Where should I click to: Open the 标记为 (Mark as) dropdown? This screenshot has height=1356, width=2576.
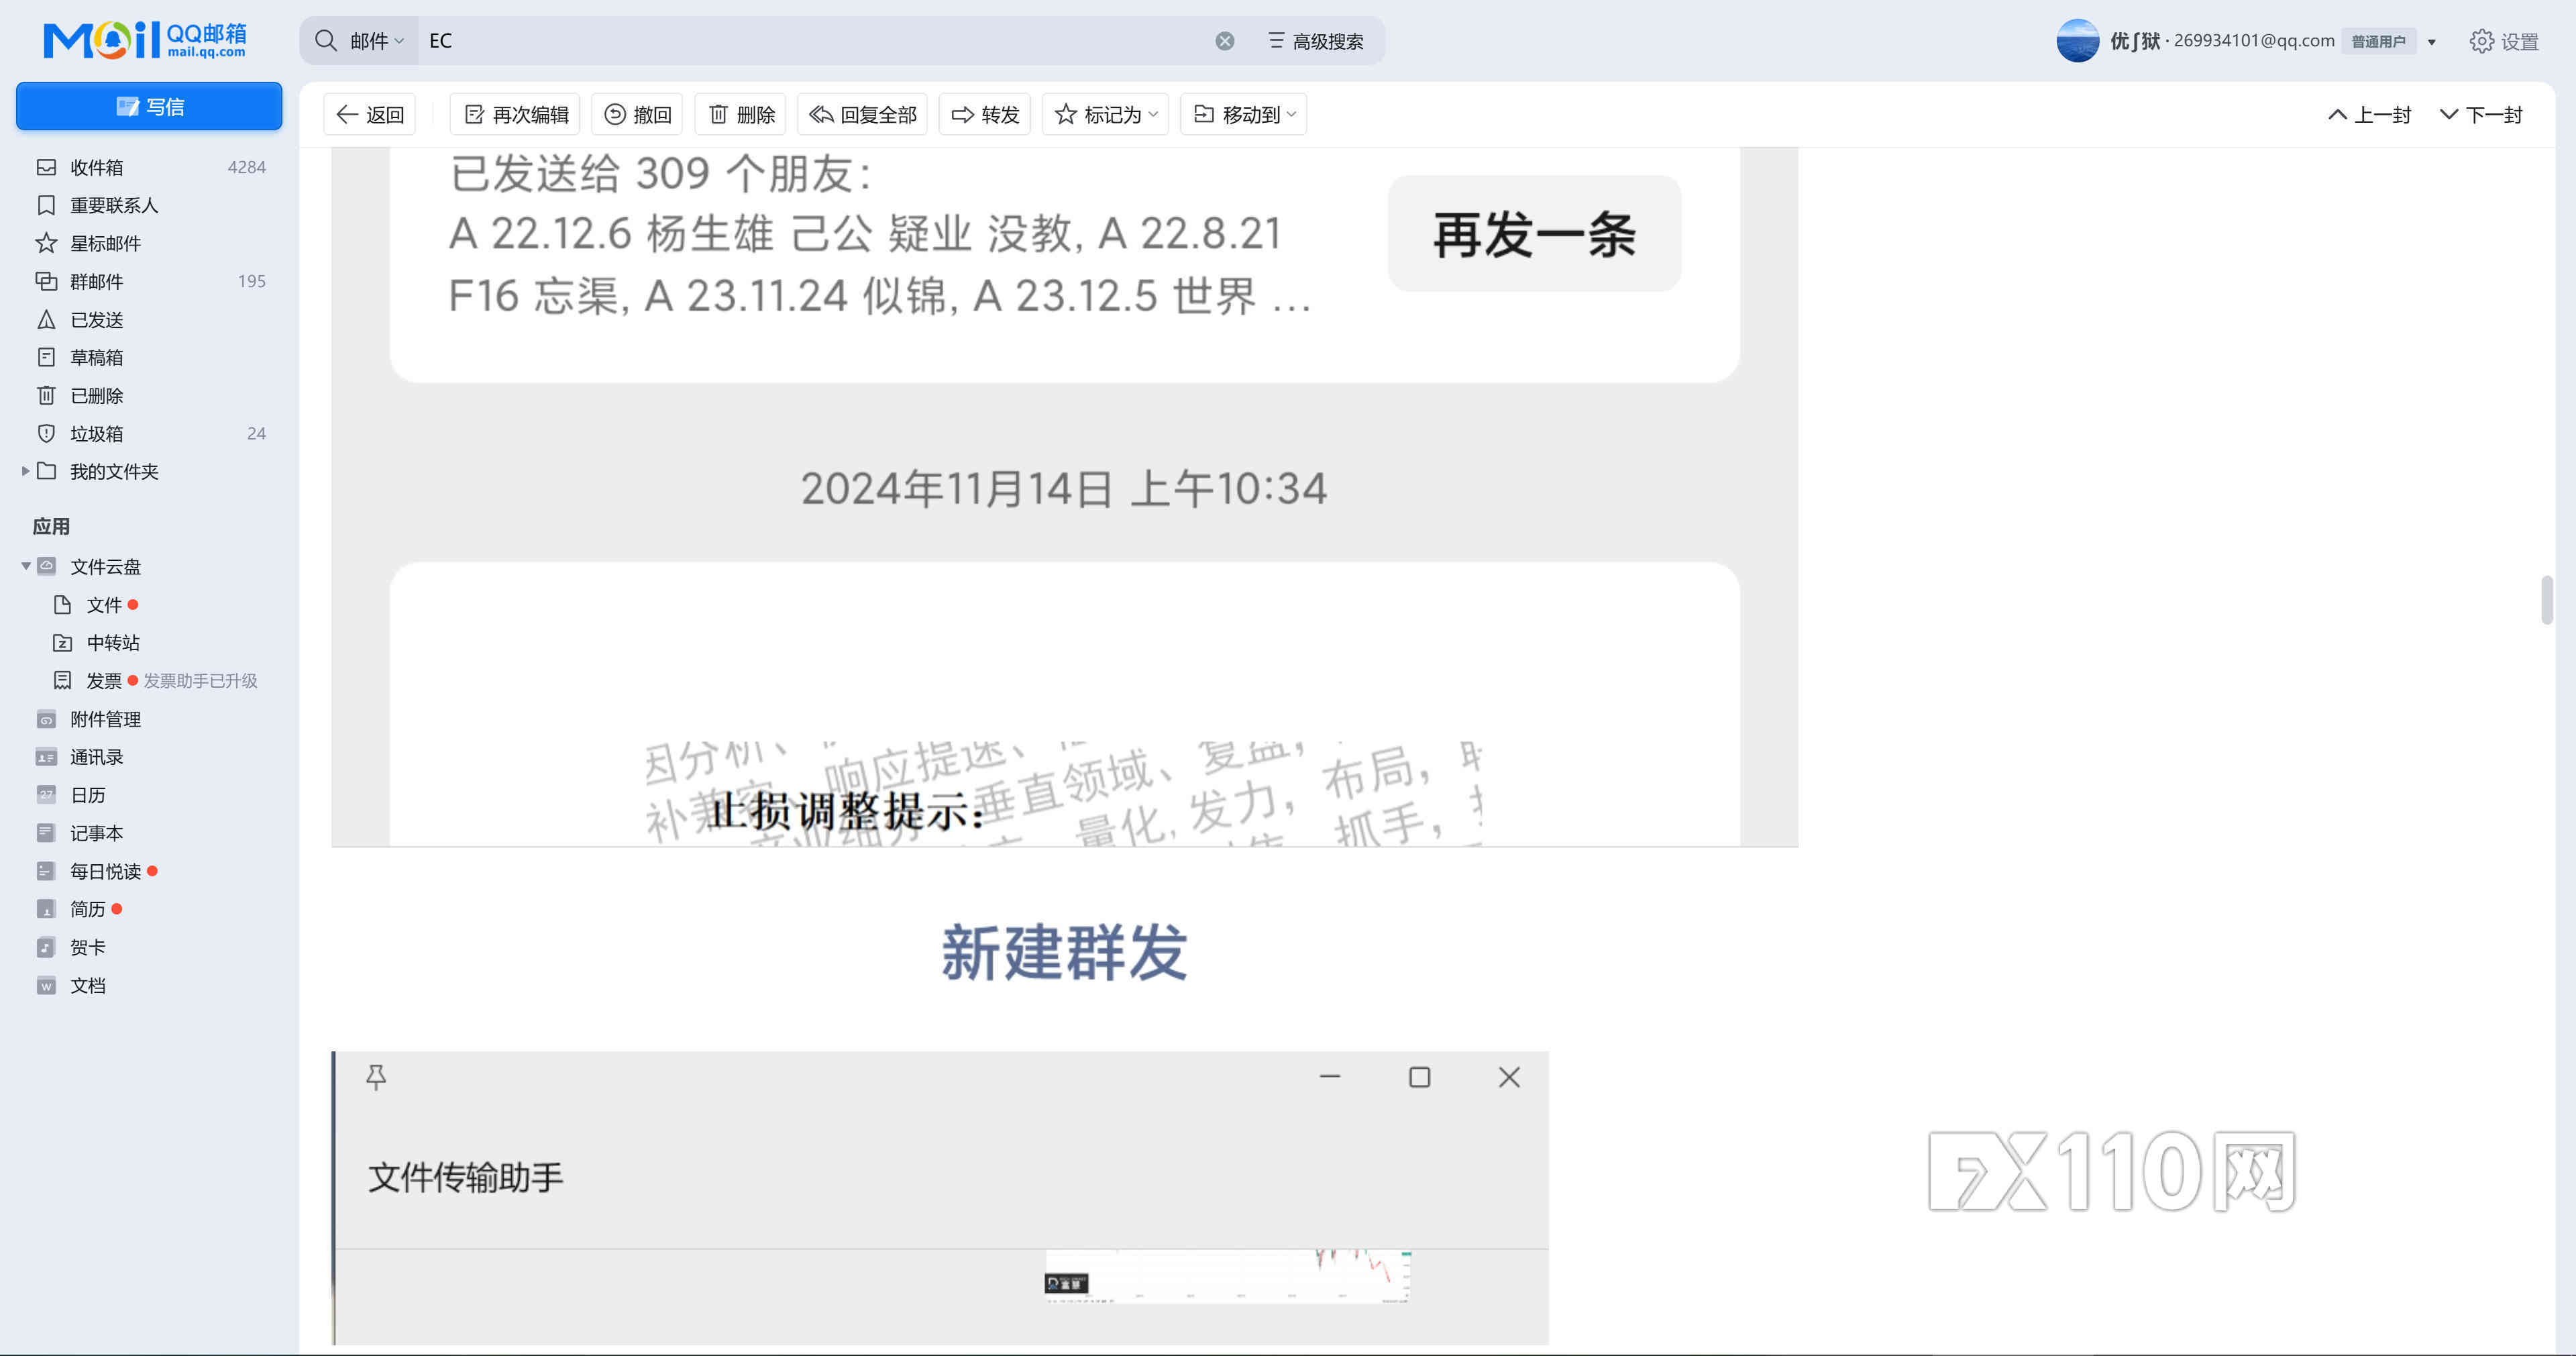(1105, 115)
